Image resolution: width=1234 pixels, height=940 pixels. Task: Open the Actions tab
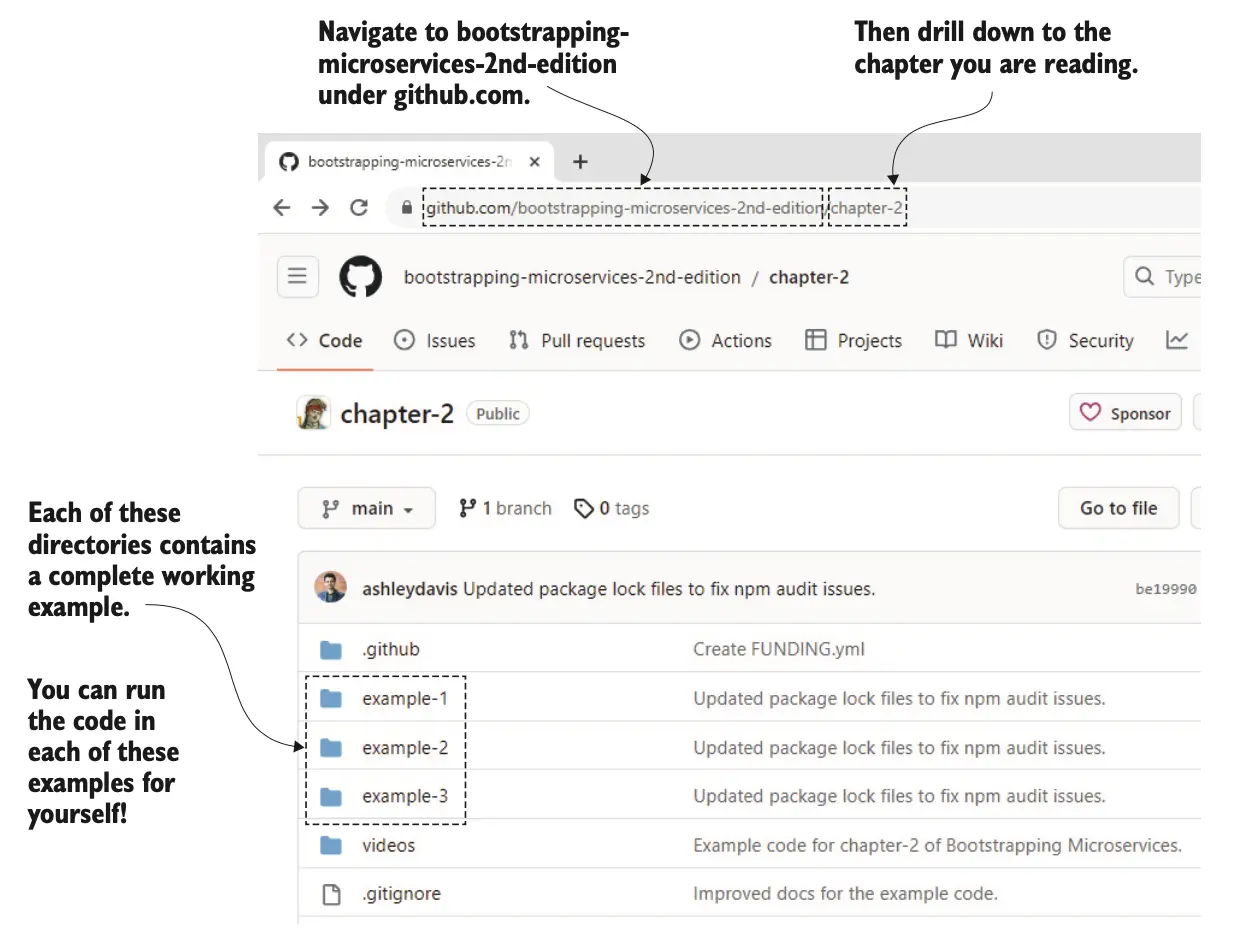[x=726, y=341]
